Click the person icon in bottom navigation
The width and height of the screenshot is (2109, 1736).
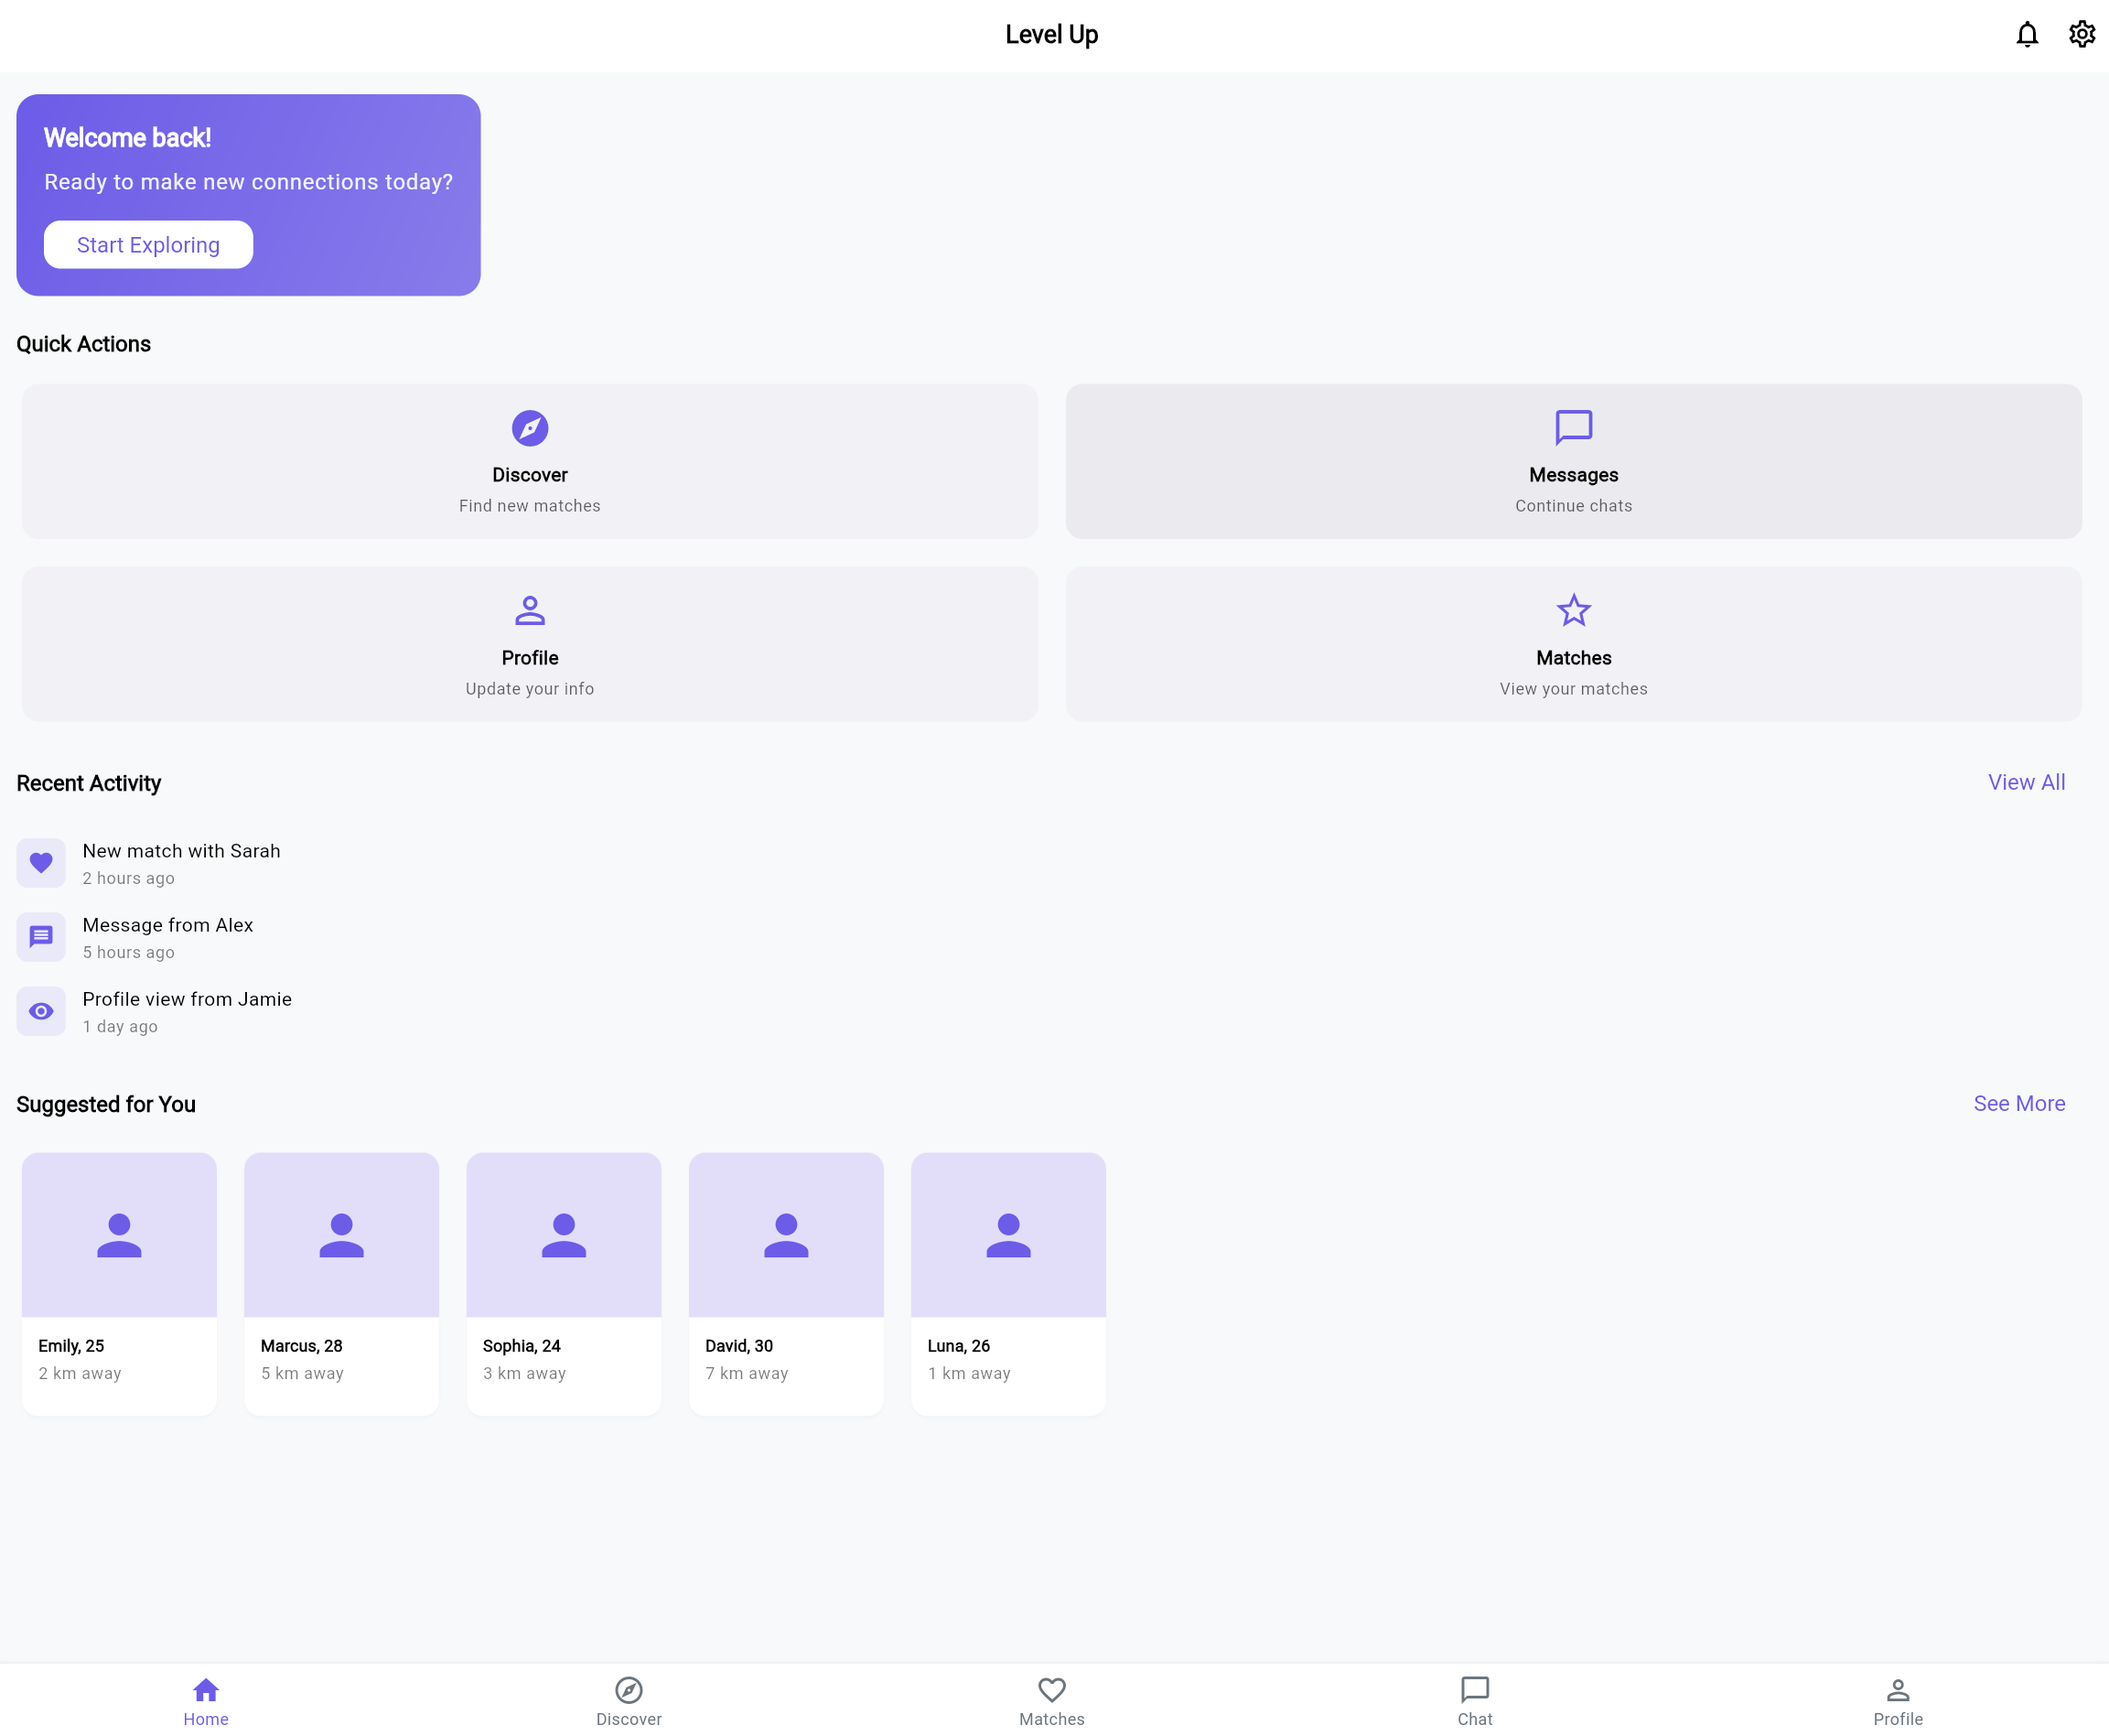1898,1690
